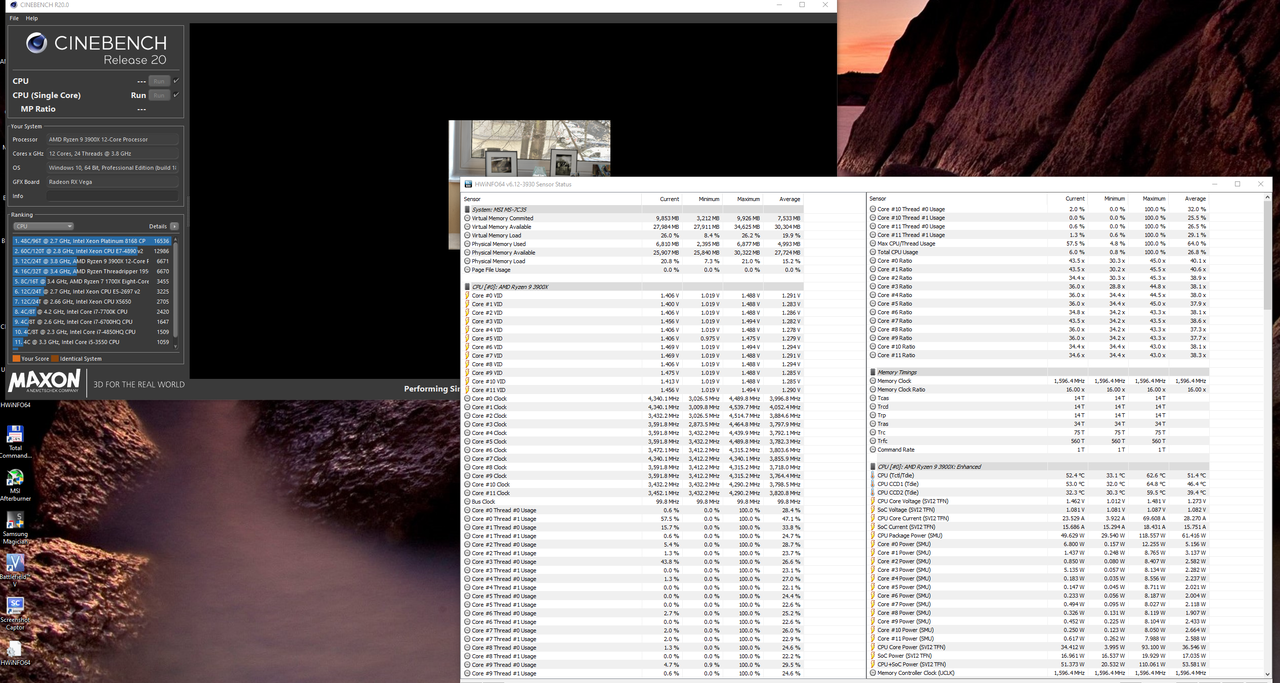Screen dimensions: 1280x683
Task: Click the CPU [#0] AMD Ryzen 9 3900X chip icon
Action: 467,287
